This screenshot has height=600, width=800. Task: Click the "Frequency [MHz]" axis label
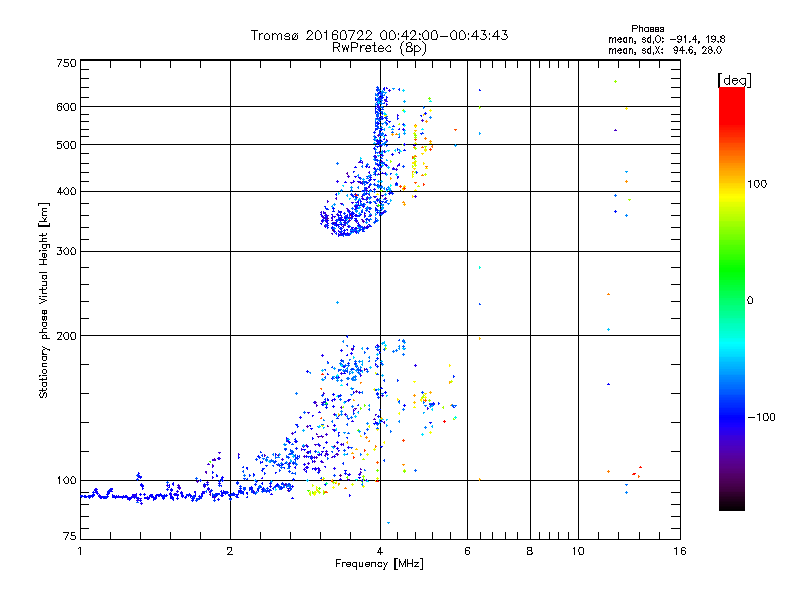(x=379, y=564)
